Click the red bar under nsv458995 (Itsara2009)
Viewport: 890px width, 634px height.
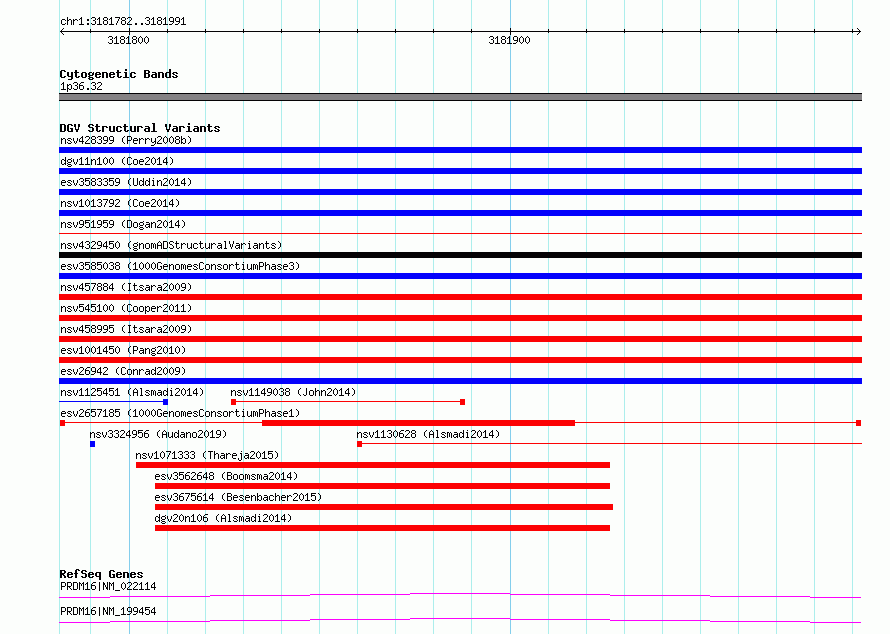click(x=460, y=339)
